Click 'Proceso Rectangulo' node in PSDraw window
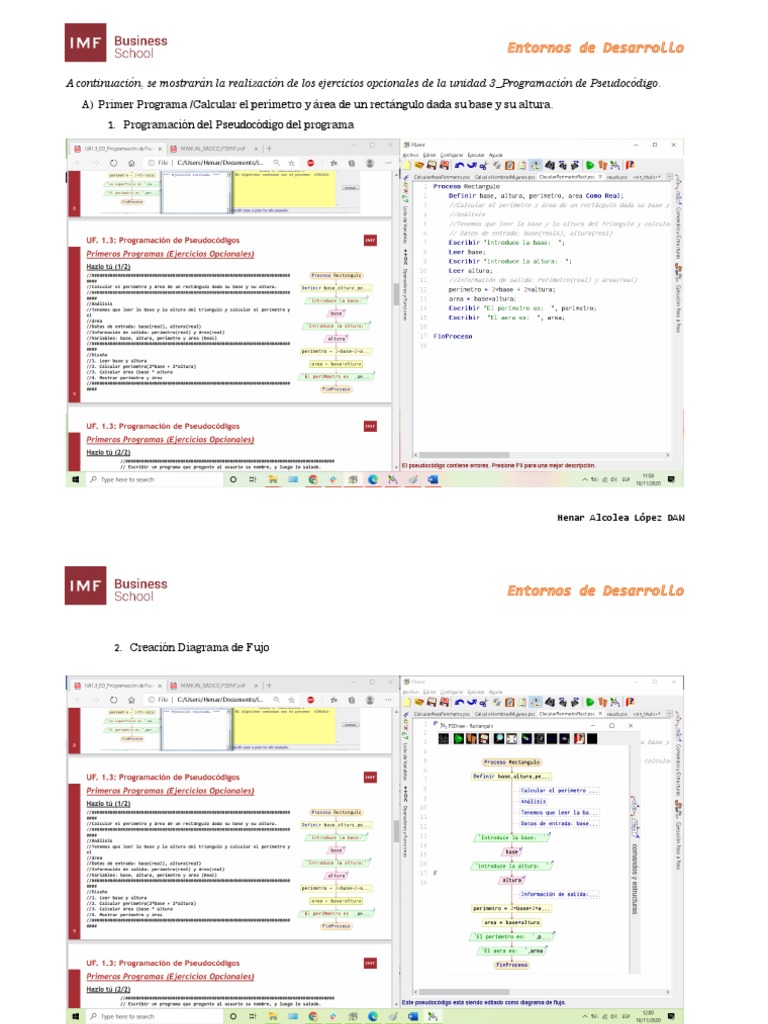768x1024 pixels. 512,762
